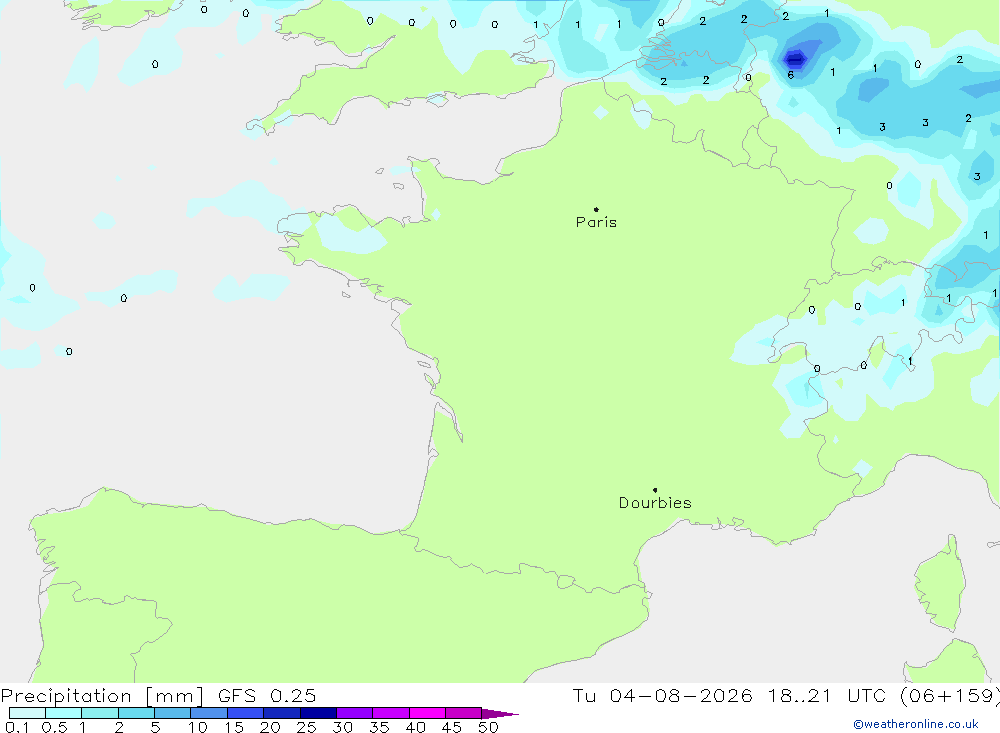
Task: Click the 'Precipitation [mm]' title text
Action: click(102, 695)
